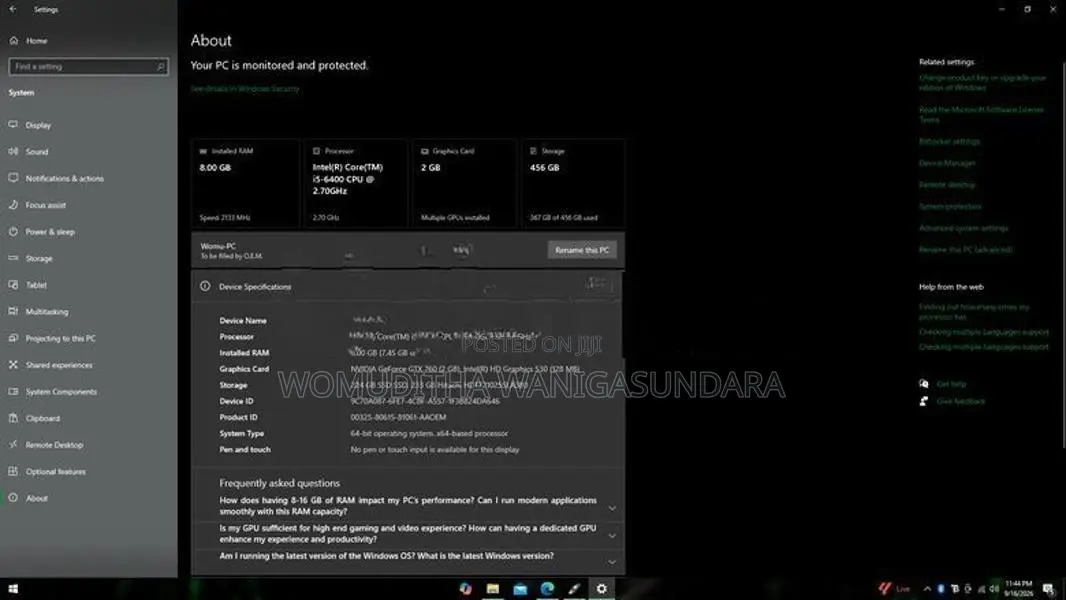
Task: Open the Windows Start menu
Action: coord(13,588)
